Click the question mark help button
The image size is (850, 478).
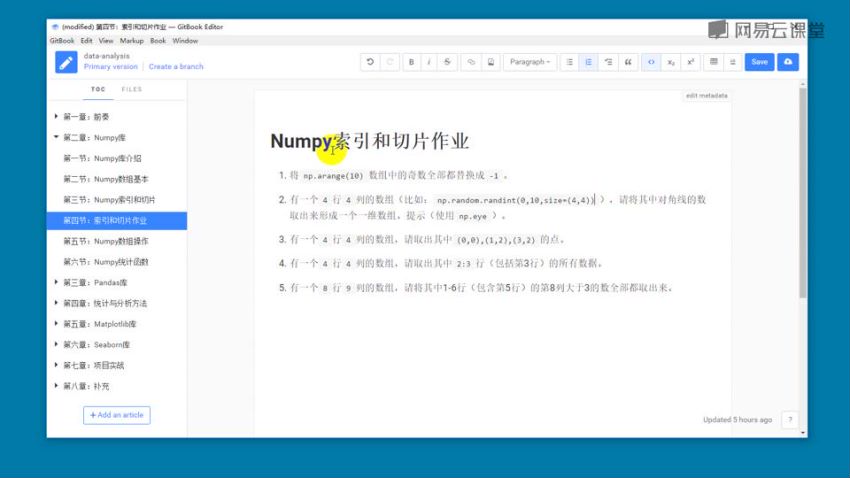tap(790, 419)
